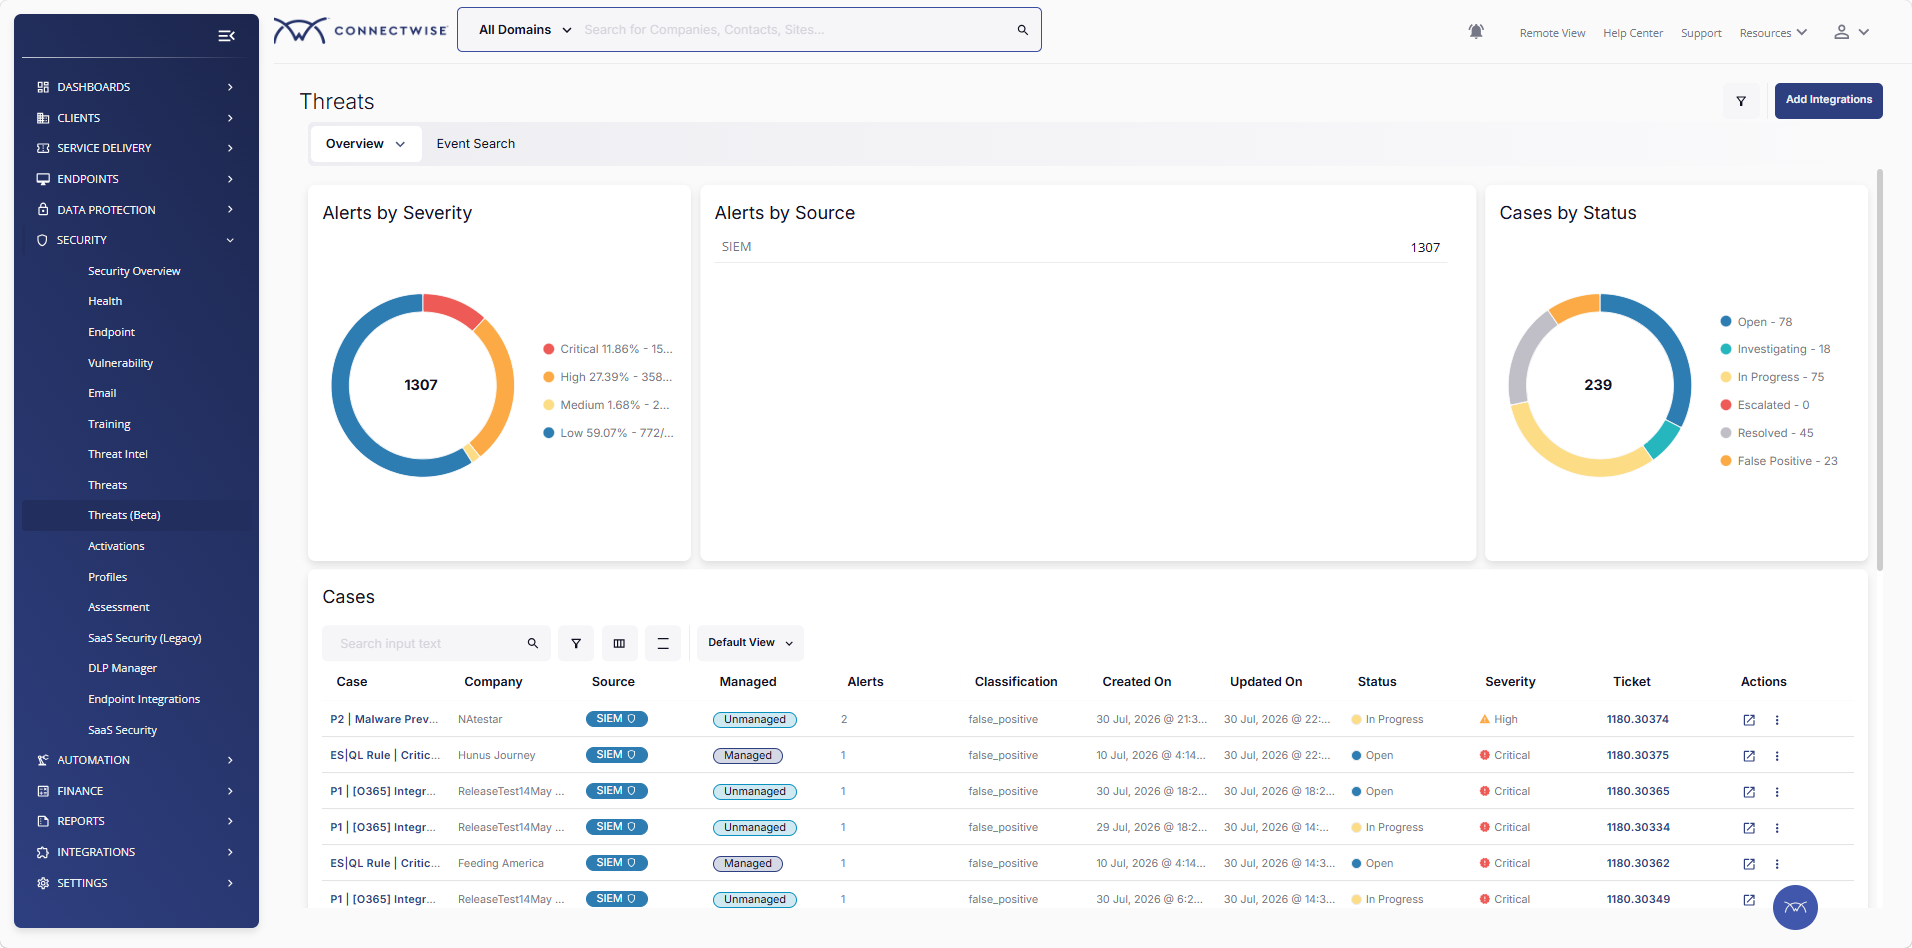The width and height of the screenshot is (1912, 948).
Task: Expand the Clients menu chevron
Action: (x=230, y=118)
